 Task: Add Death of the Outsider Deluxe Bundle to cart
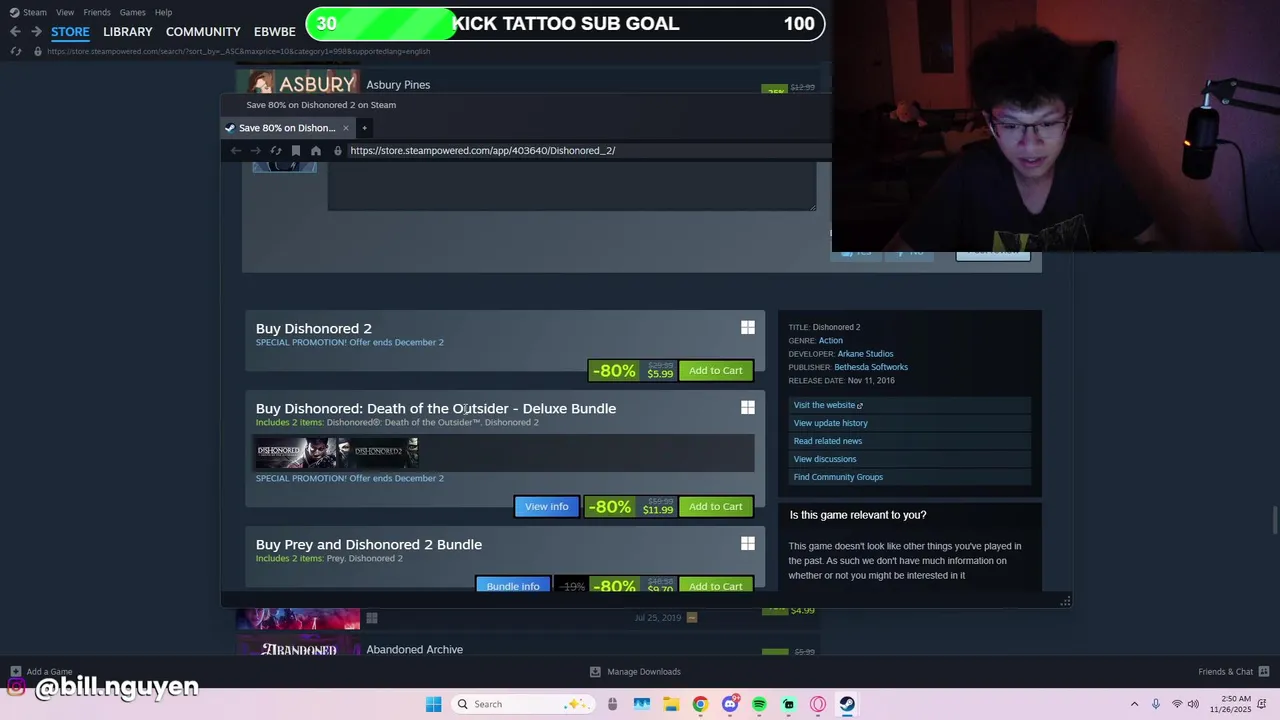pos(716,507)
